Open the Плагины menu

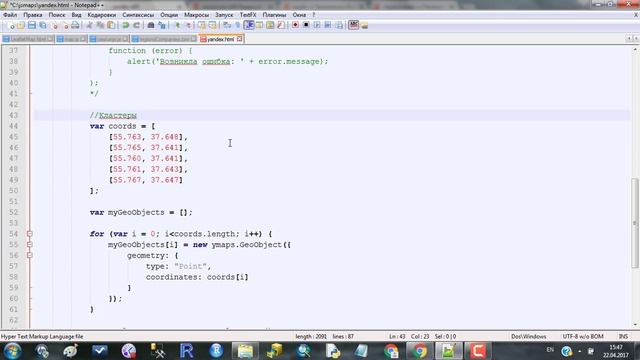pos(274,15)
